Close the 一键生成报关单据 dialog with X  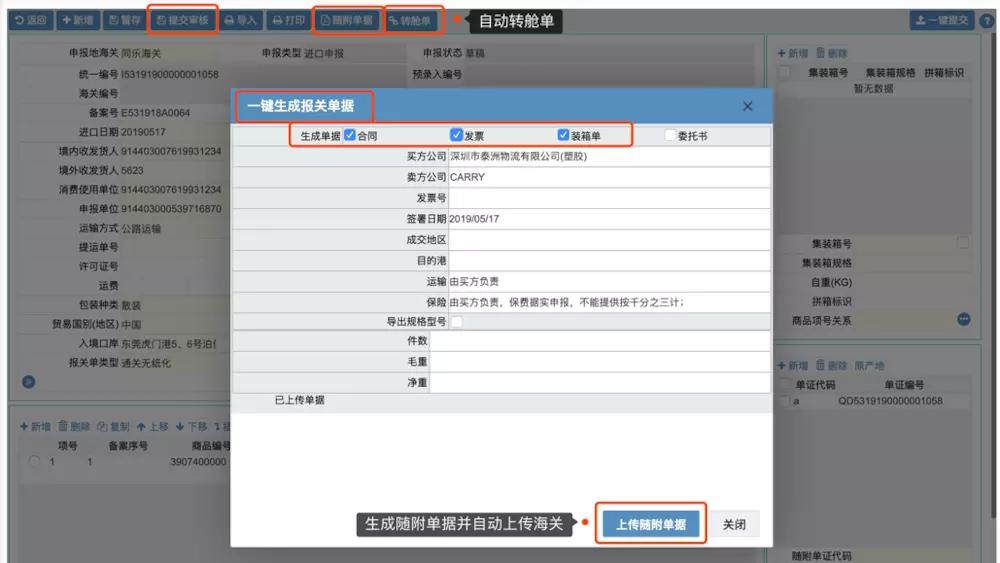coord(747,106)
